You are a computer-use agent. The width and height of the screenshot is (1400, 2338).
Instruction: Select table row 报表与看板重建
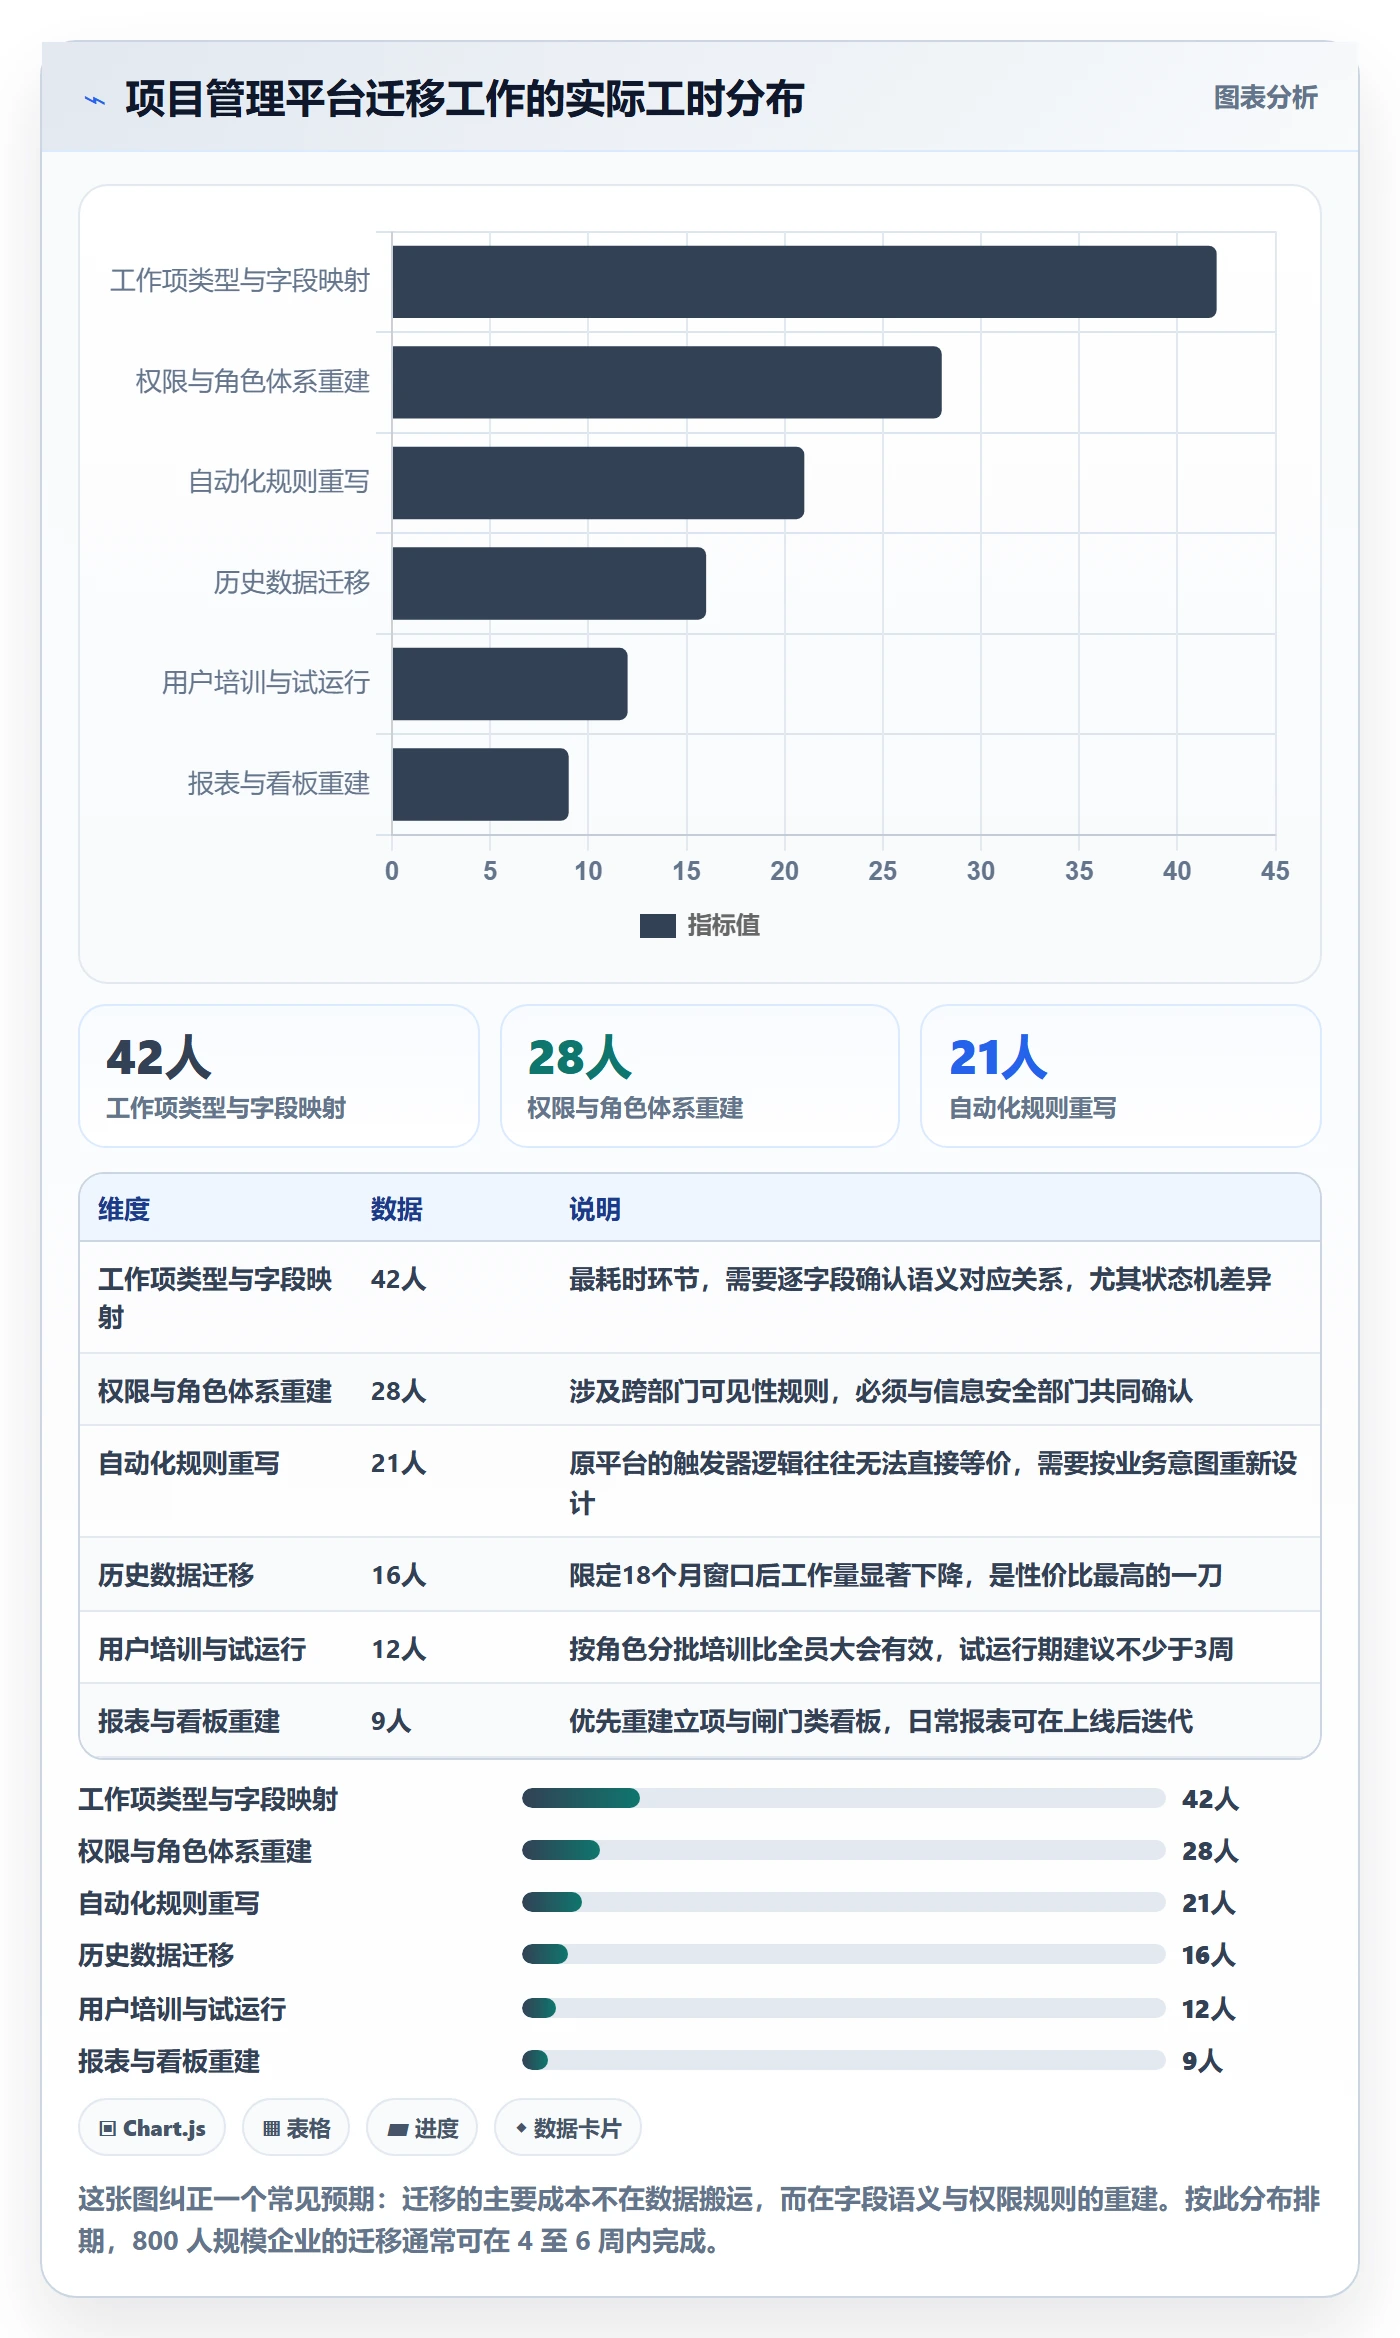coord(700,1721)
